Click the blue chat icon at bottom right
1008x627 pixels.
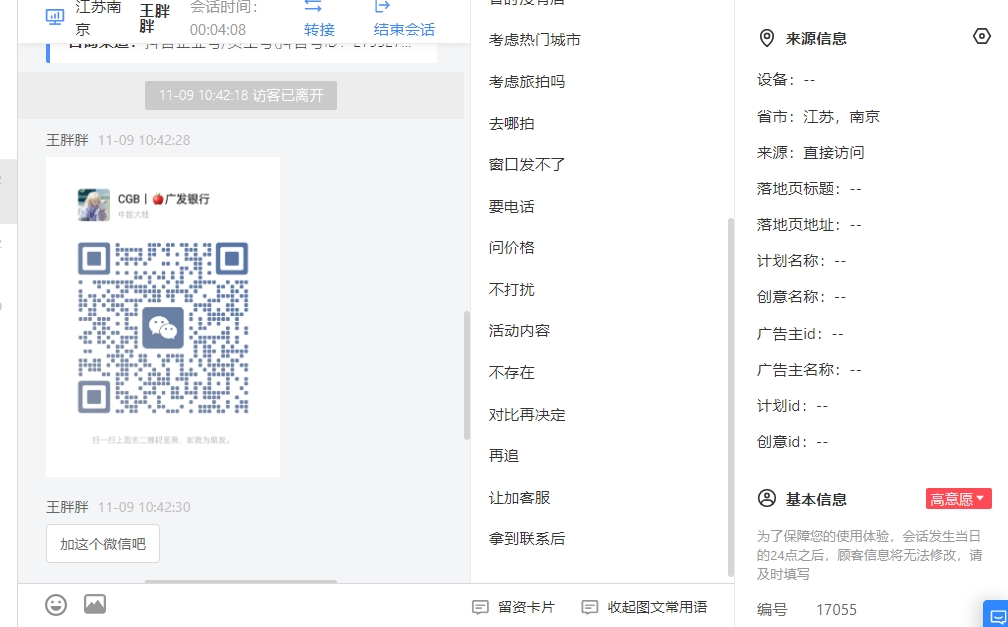997,615
